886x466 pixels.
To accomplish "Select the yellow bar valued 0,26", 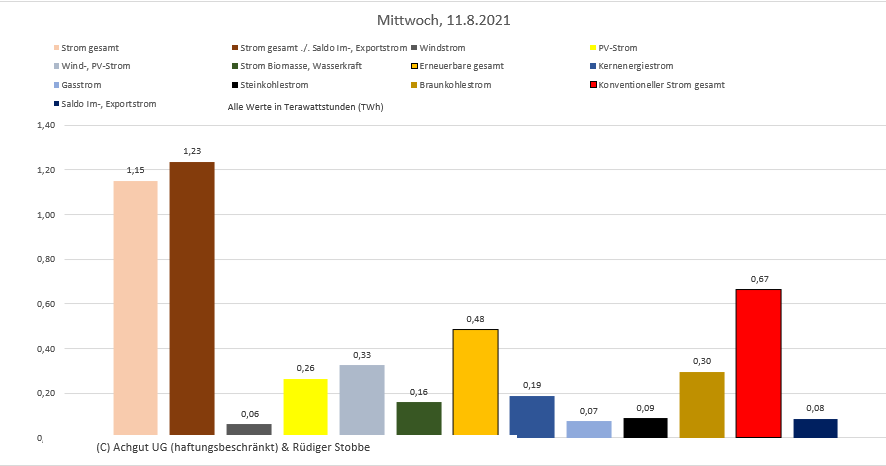I will [305, 407].
